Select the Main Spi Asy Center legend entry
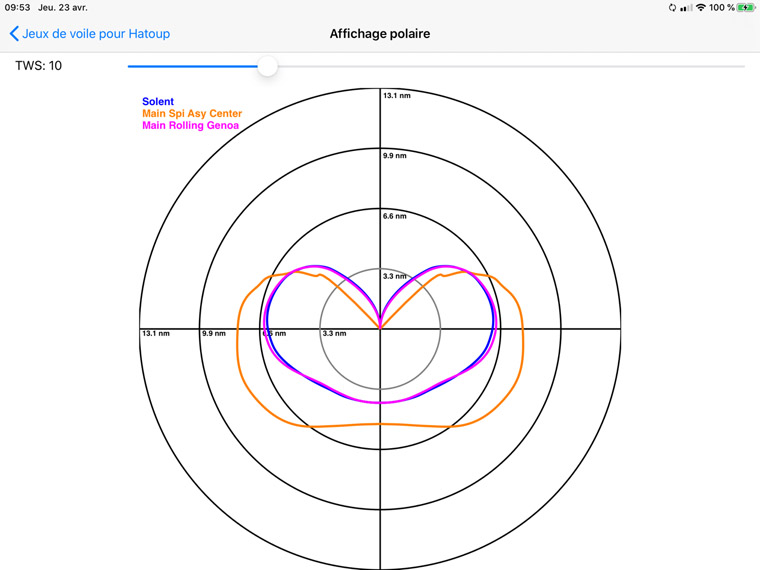The height and width of the screenshot is (570, 760). (x=192, y=114)
